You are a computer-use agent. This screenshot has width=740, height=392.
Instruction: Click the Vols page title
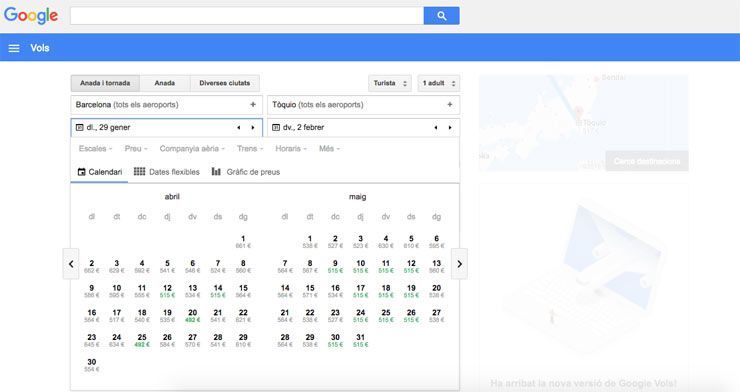pyautogui.click(x=40, y=48)
